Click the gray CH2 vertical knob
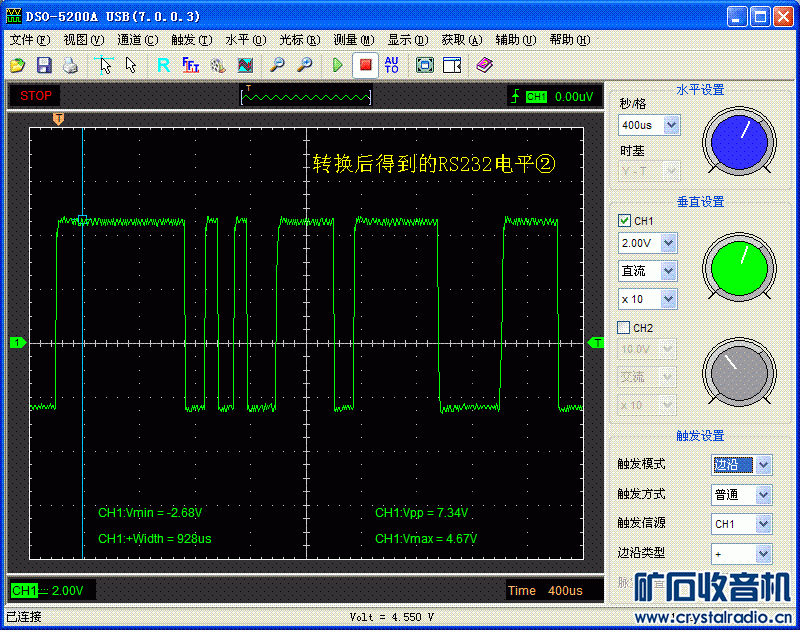Image resolution: width=800 pixels, height=630 pixels. (x=739, y=372)
